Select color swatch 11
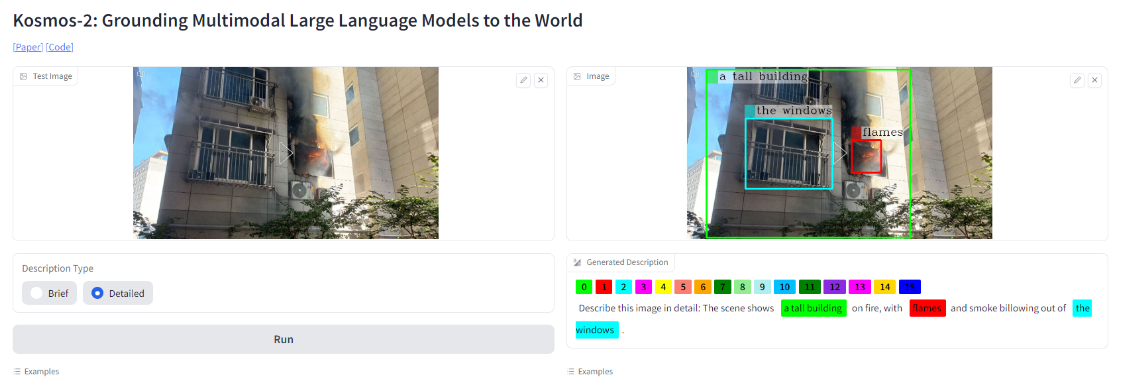The height and width of the screenshot is (387, 1138). (809, 287)
